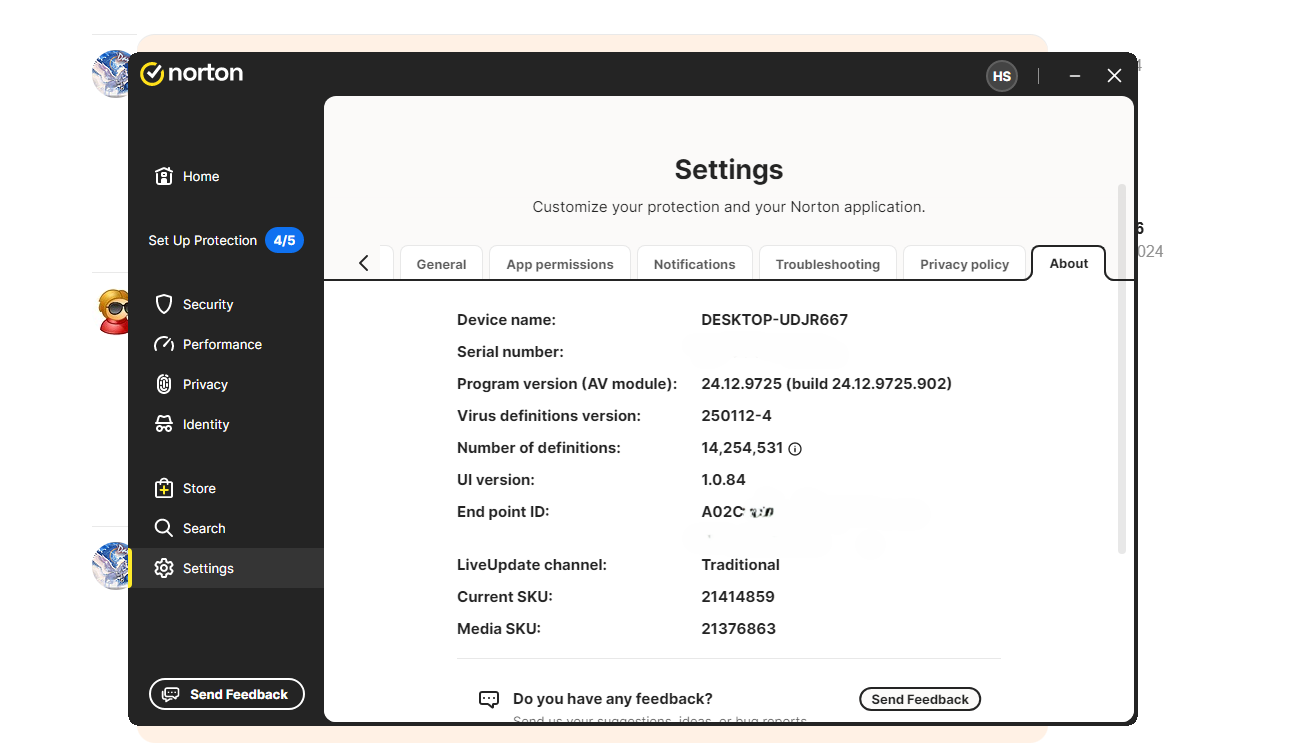Viewport: 1293px width, 753px height.
Task: Select the About tab
Action: [x=1068, y=263]
